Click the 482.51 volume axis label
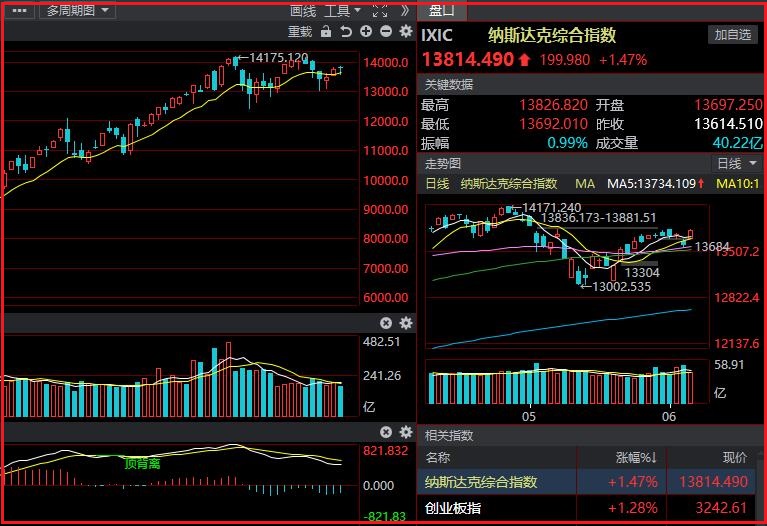This screenshot has height=526, width=767. tap(382, 342)
